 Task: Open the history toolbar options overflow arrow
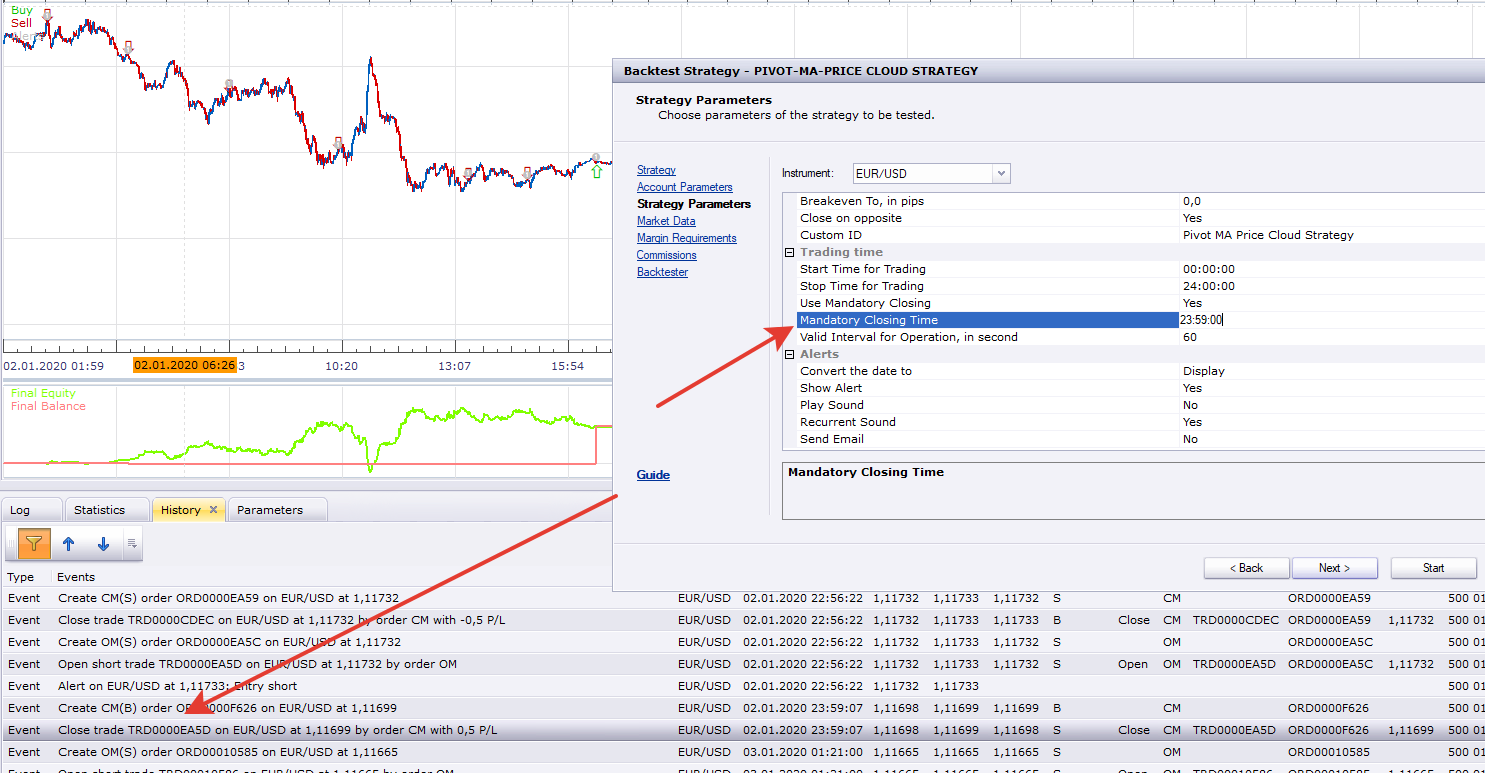(132, 544)
